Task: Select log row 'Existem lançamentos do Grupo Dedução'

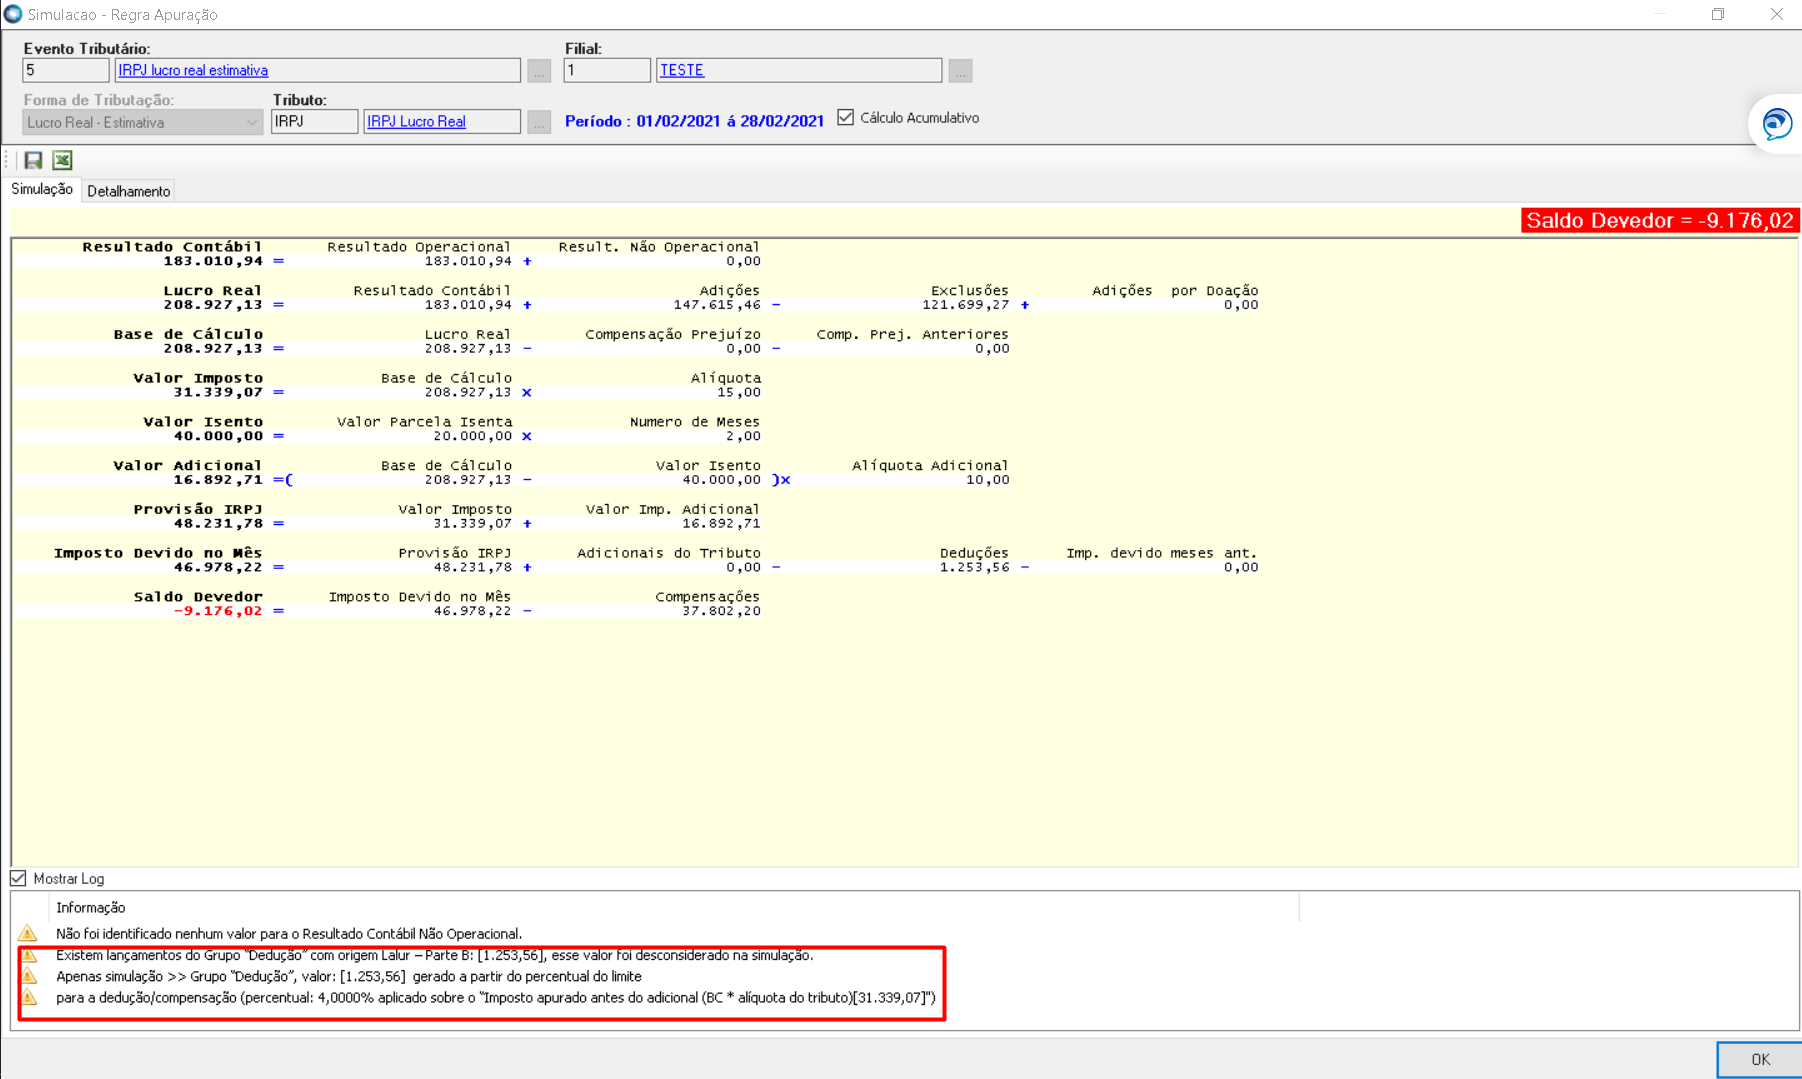Action: click(435, 955)
